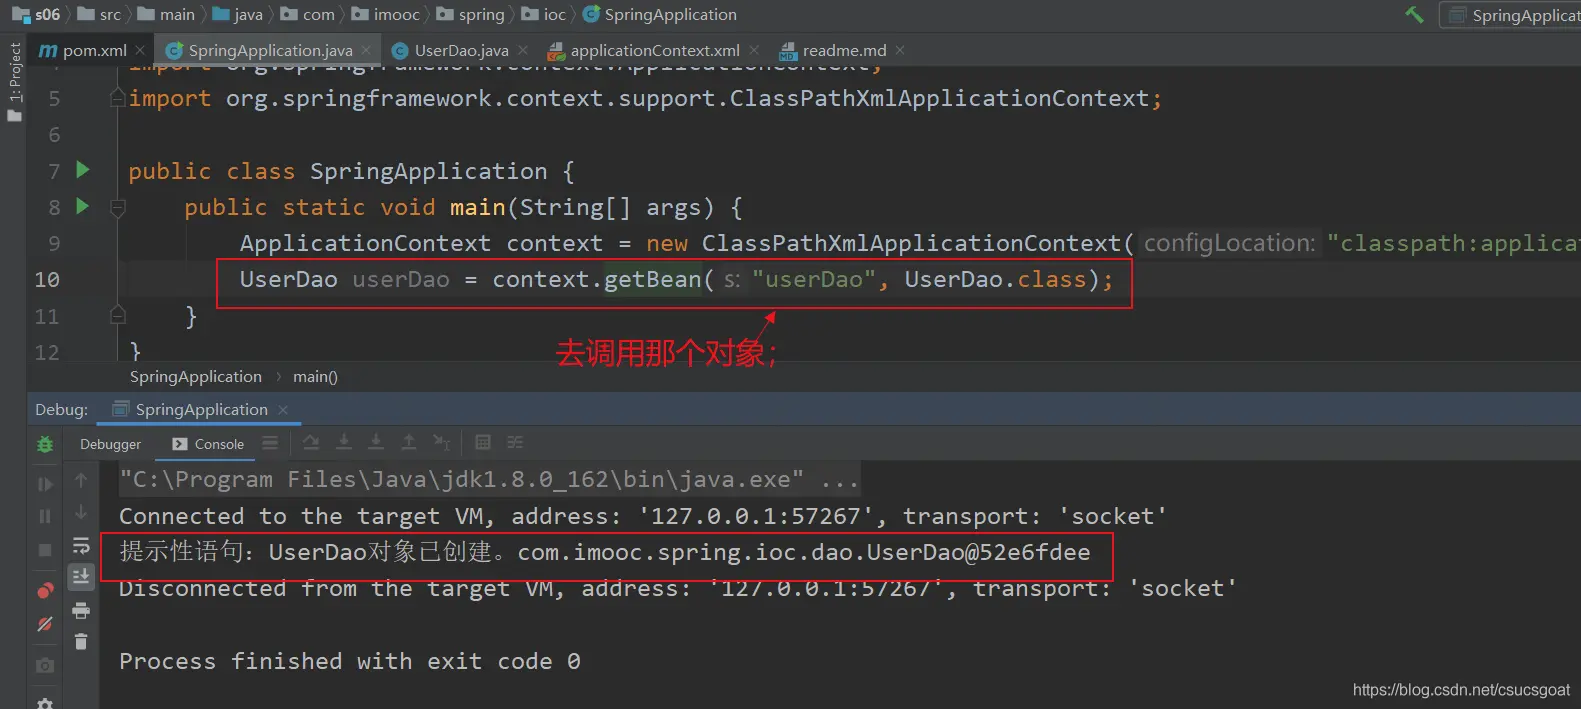Screen dimensions: 1581x709
Task: Toggle Mute Breakpoints icon
Action: 45,624
